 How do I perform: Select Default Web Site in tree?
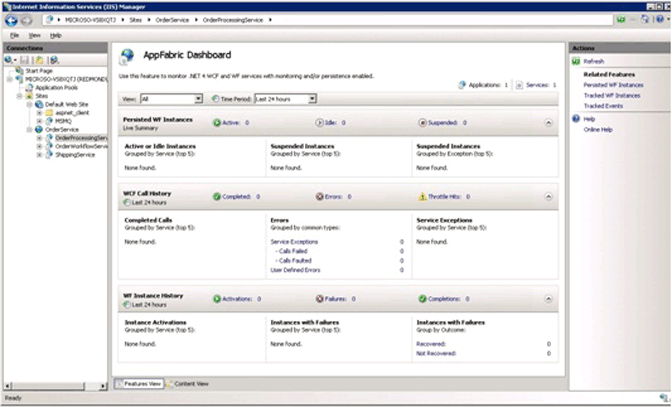(x=66, y=104)
